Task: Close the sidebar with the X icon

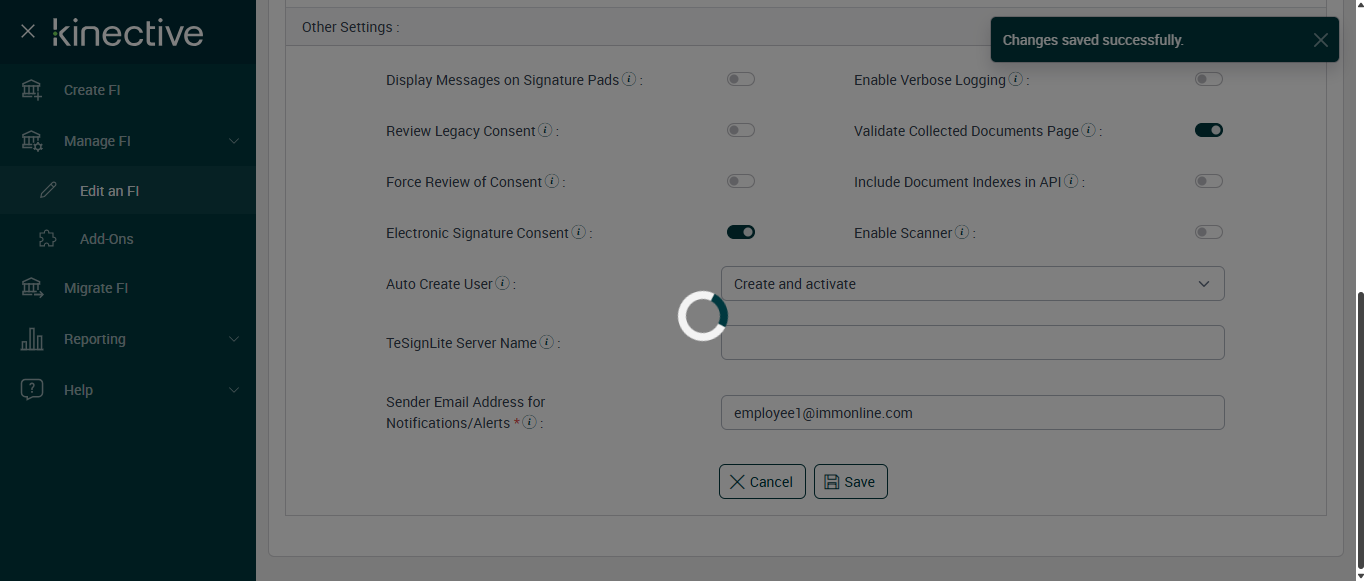Action: (x=28, y=32)
